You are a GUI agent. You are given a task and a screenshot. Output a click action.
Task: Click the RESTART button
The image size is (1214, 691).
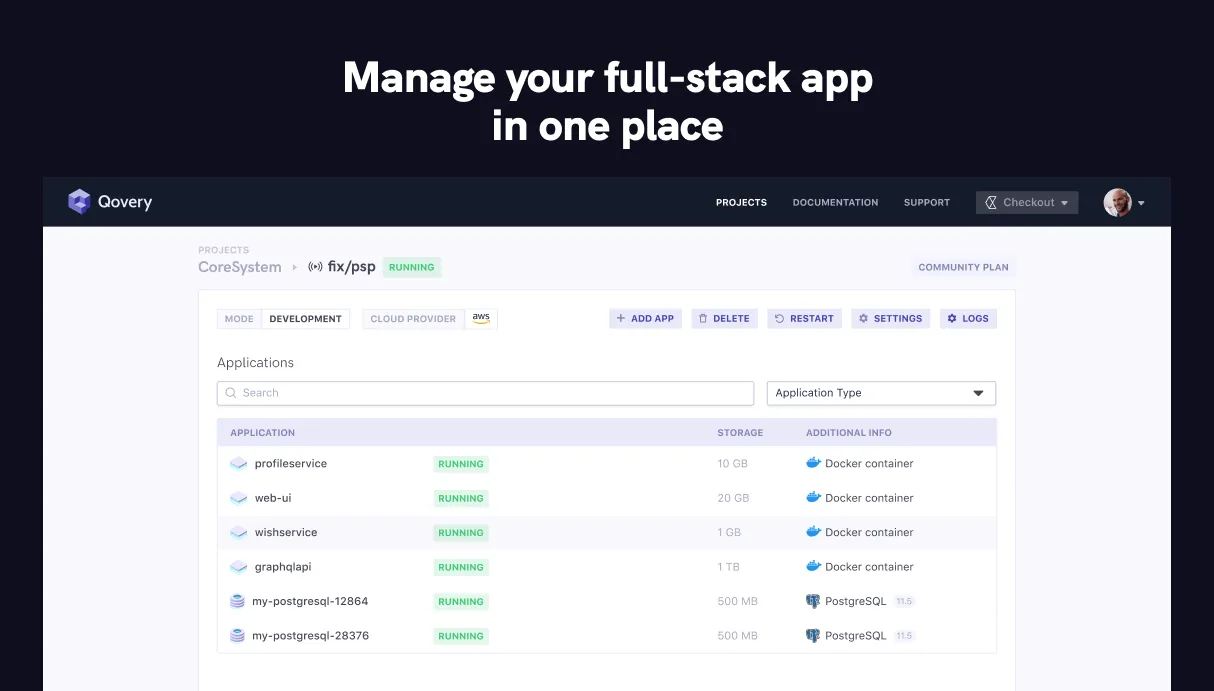click(x=804, y=318)
